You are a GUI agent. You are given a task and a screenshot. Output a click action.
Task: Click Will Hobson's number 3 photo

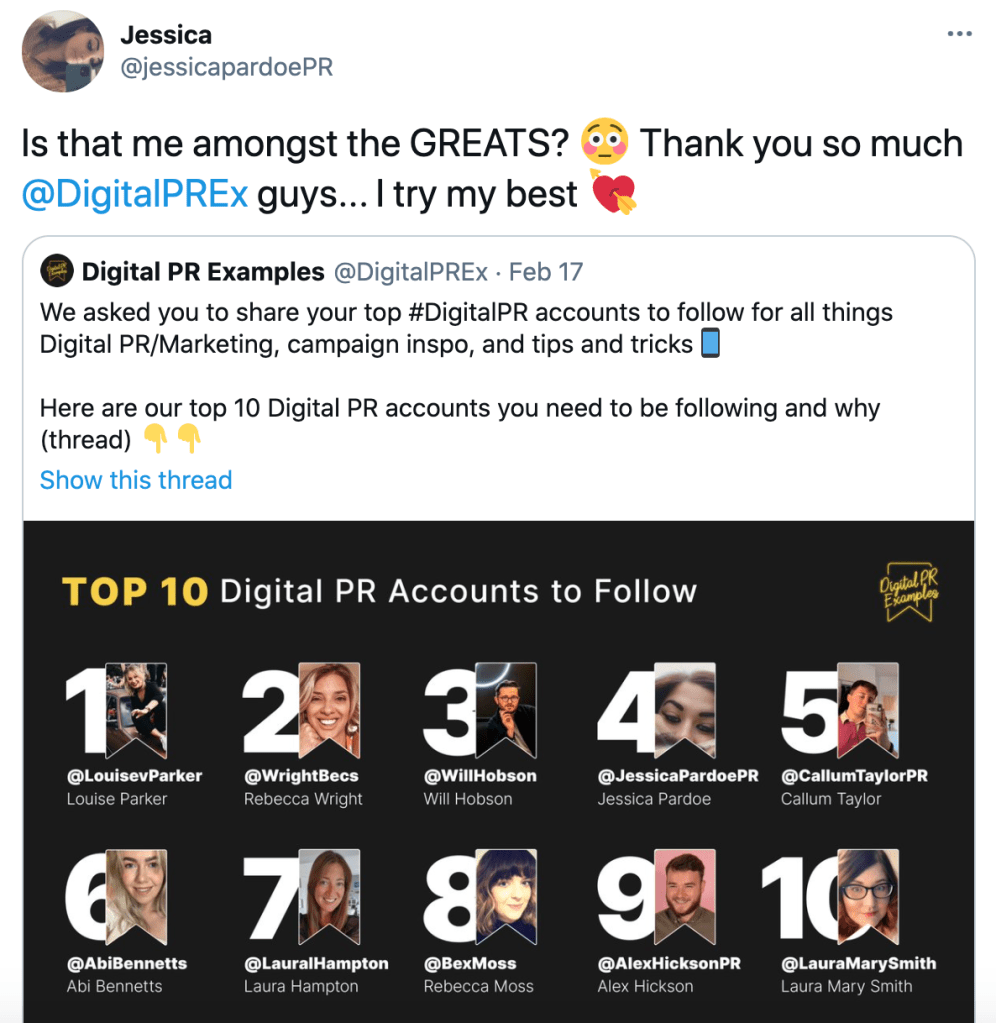506,704
